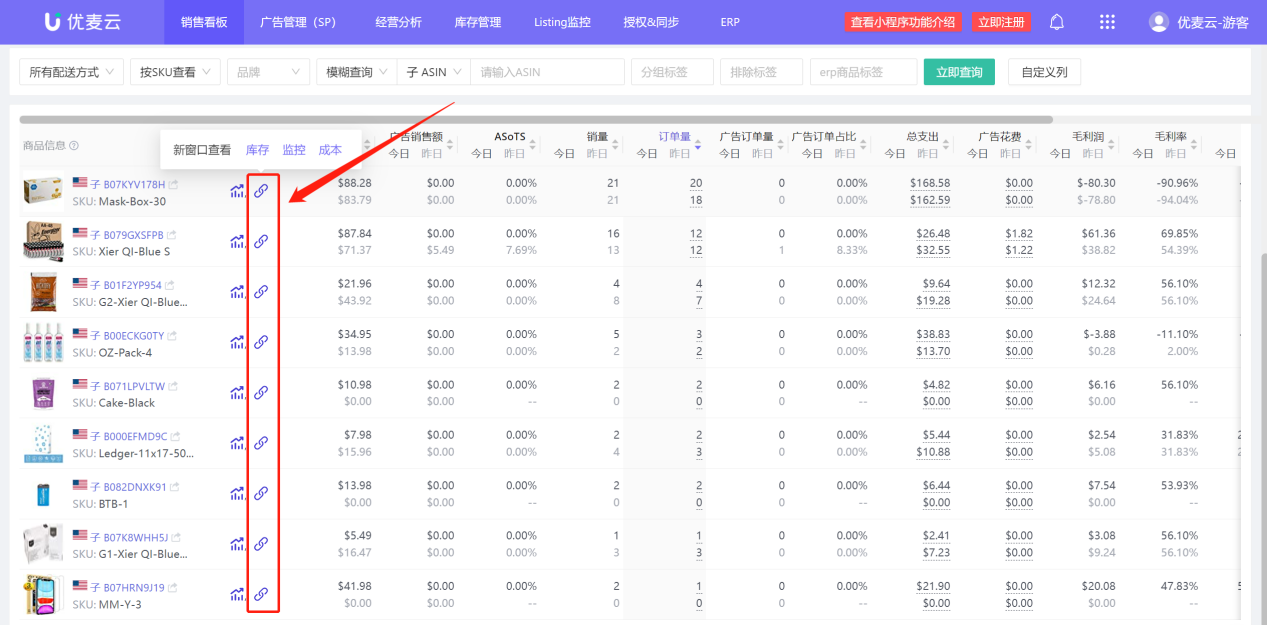Image resolution: width=1267 pixels, height=625 pixels.
Task: Click link icon for OZ-Pack-4 row
Action: pyautogui.click(x=261, y=342)
